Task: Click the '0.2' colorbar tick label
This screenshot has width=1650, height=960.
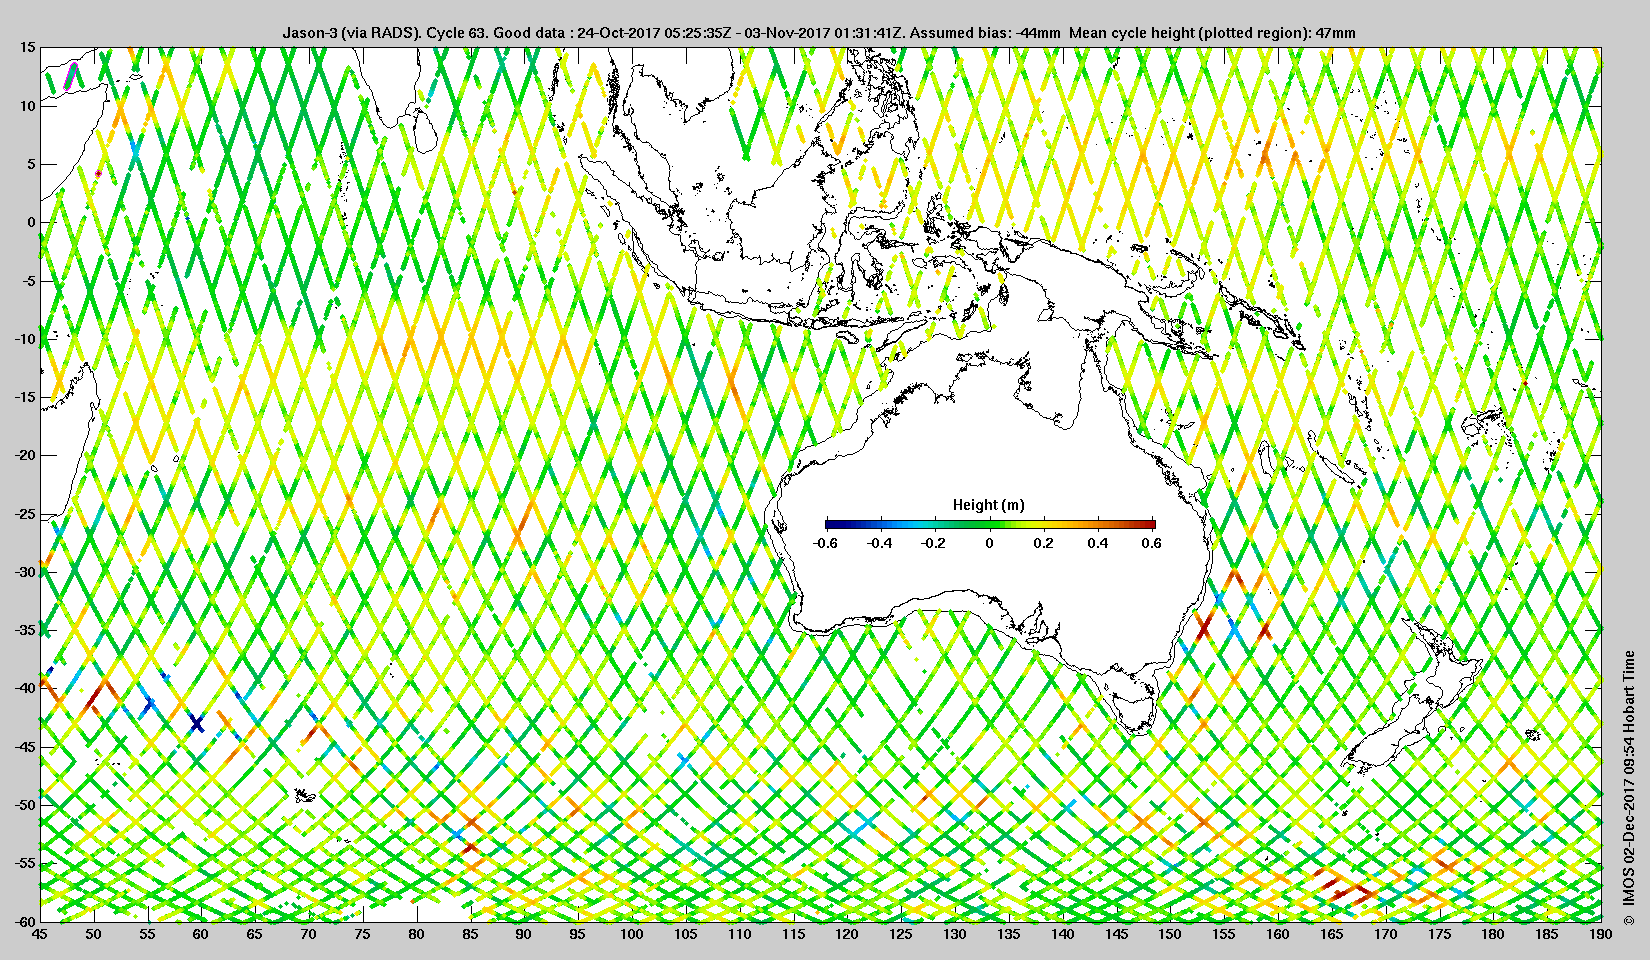Action: click(x=1043, y=543)
